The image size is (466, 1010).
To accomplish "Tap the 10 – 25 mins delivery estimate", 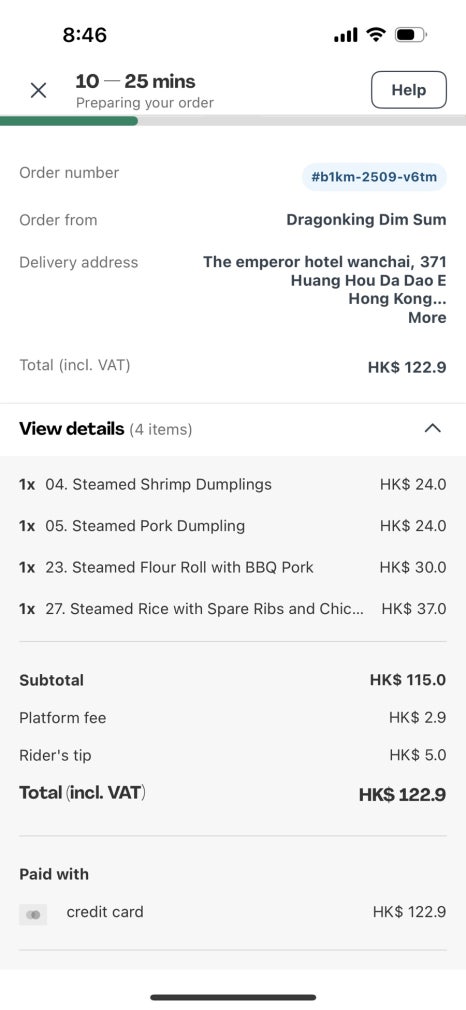I will point(135,81).
